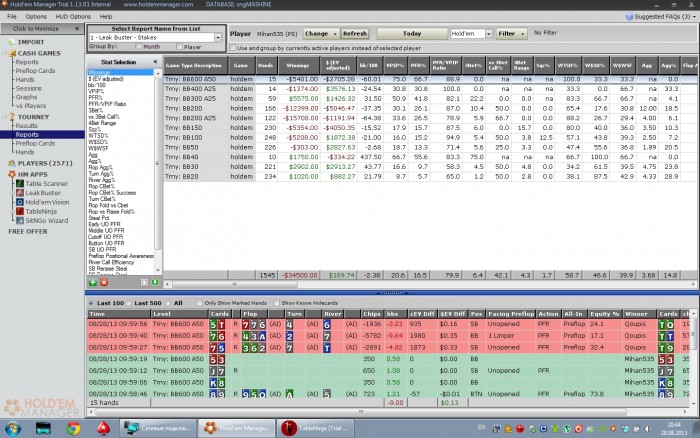Click the FREE OFFER link
Viewport: 700px width, 438px height.
click(28, 231)
